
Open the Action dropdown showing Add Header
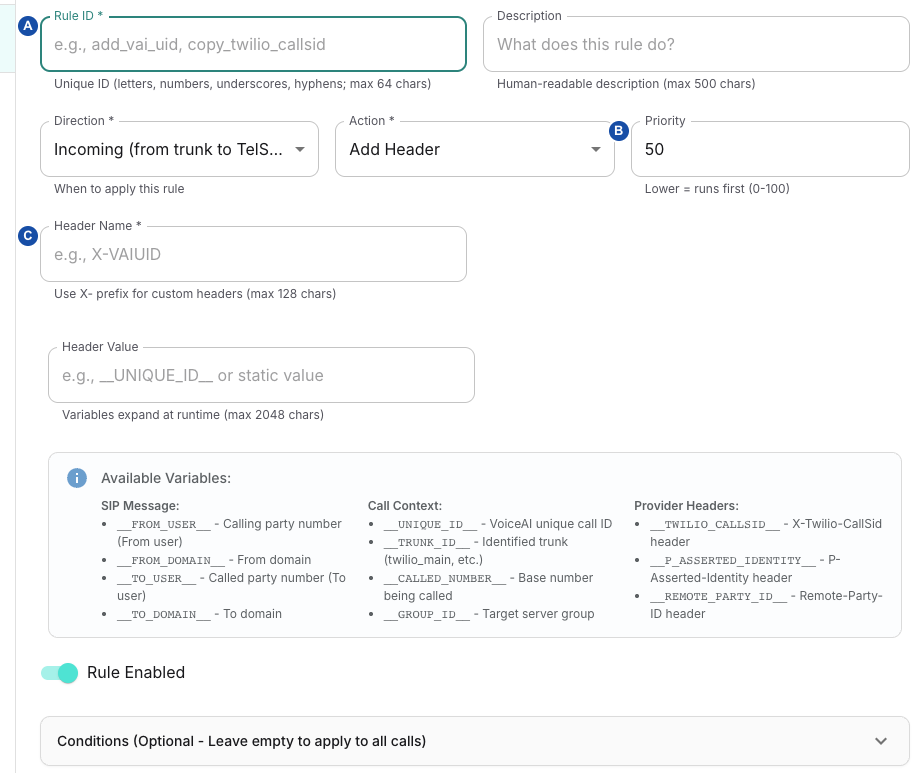click(474, 149)
